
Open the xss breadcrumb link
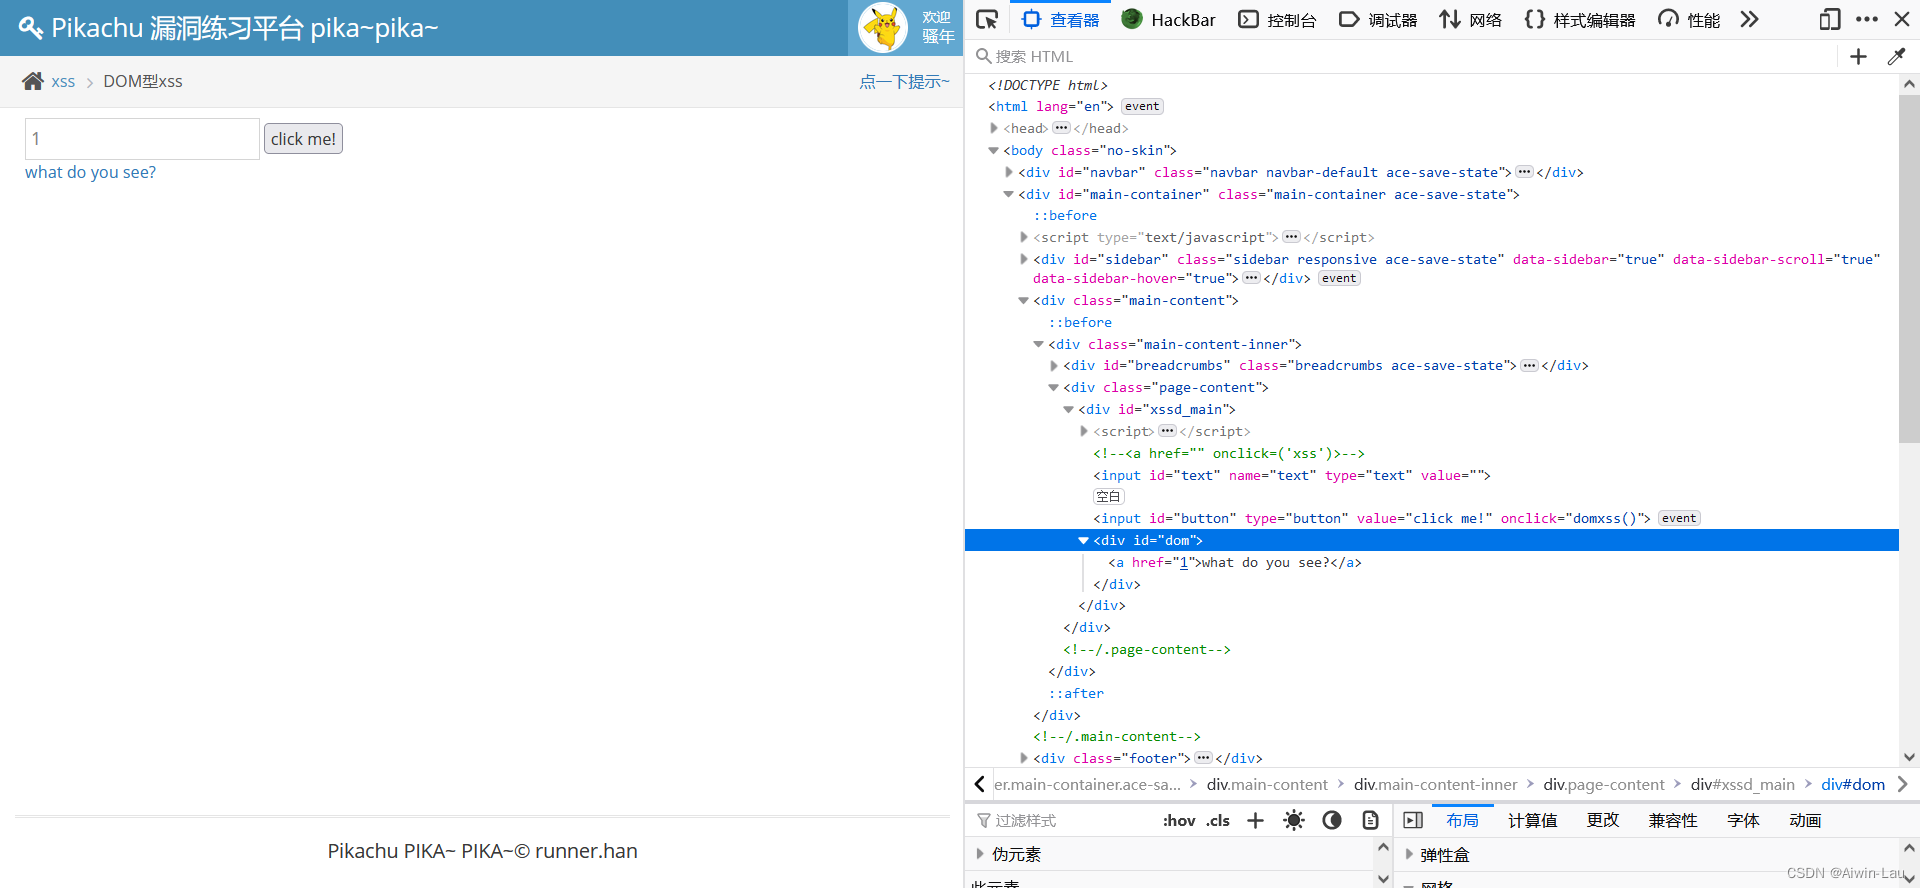pos(63,82)
